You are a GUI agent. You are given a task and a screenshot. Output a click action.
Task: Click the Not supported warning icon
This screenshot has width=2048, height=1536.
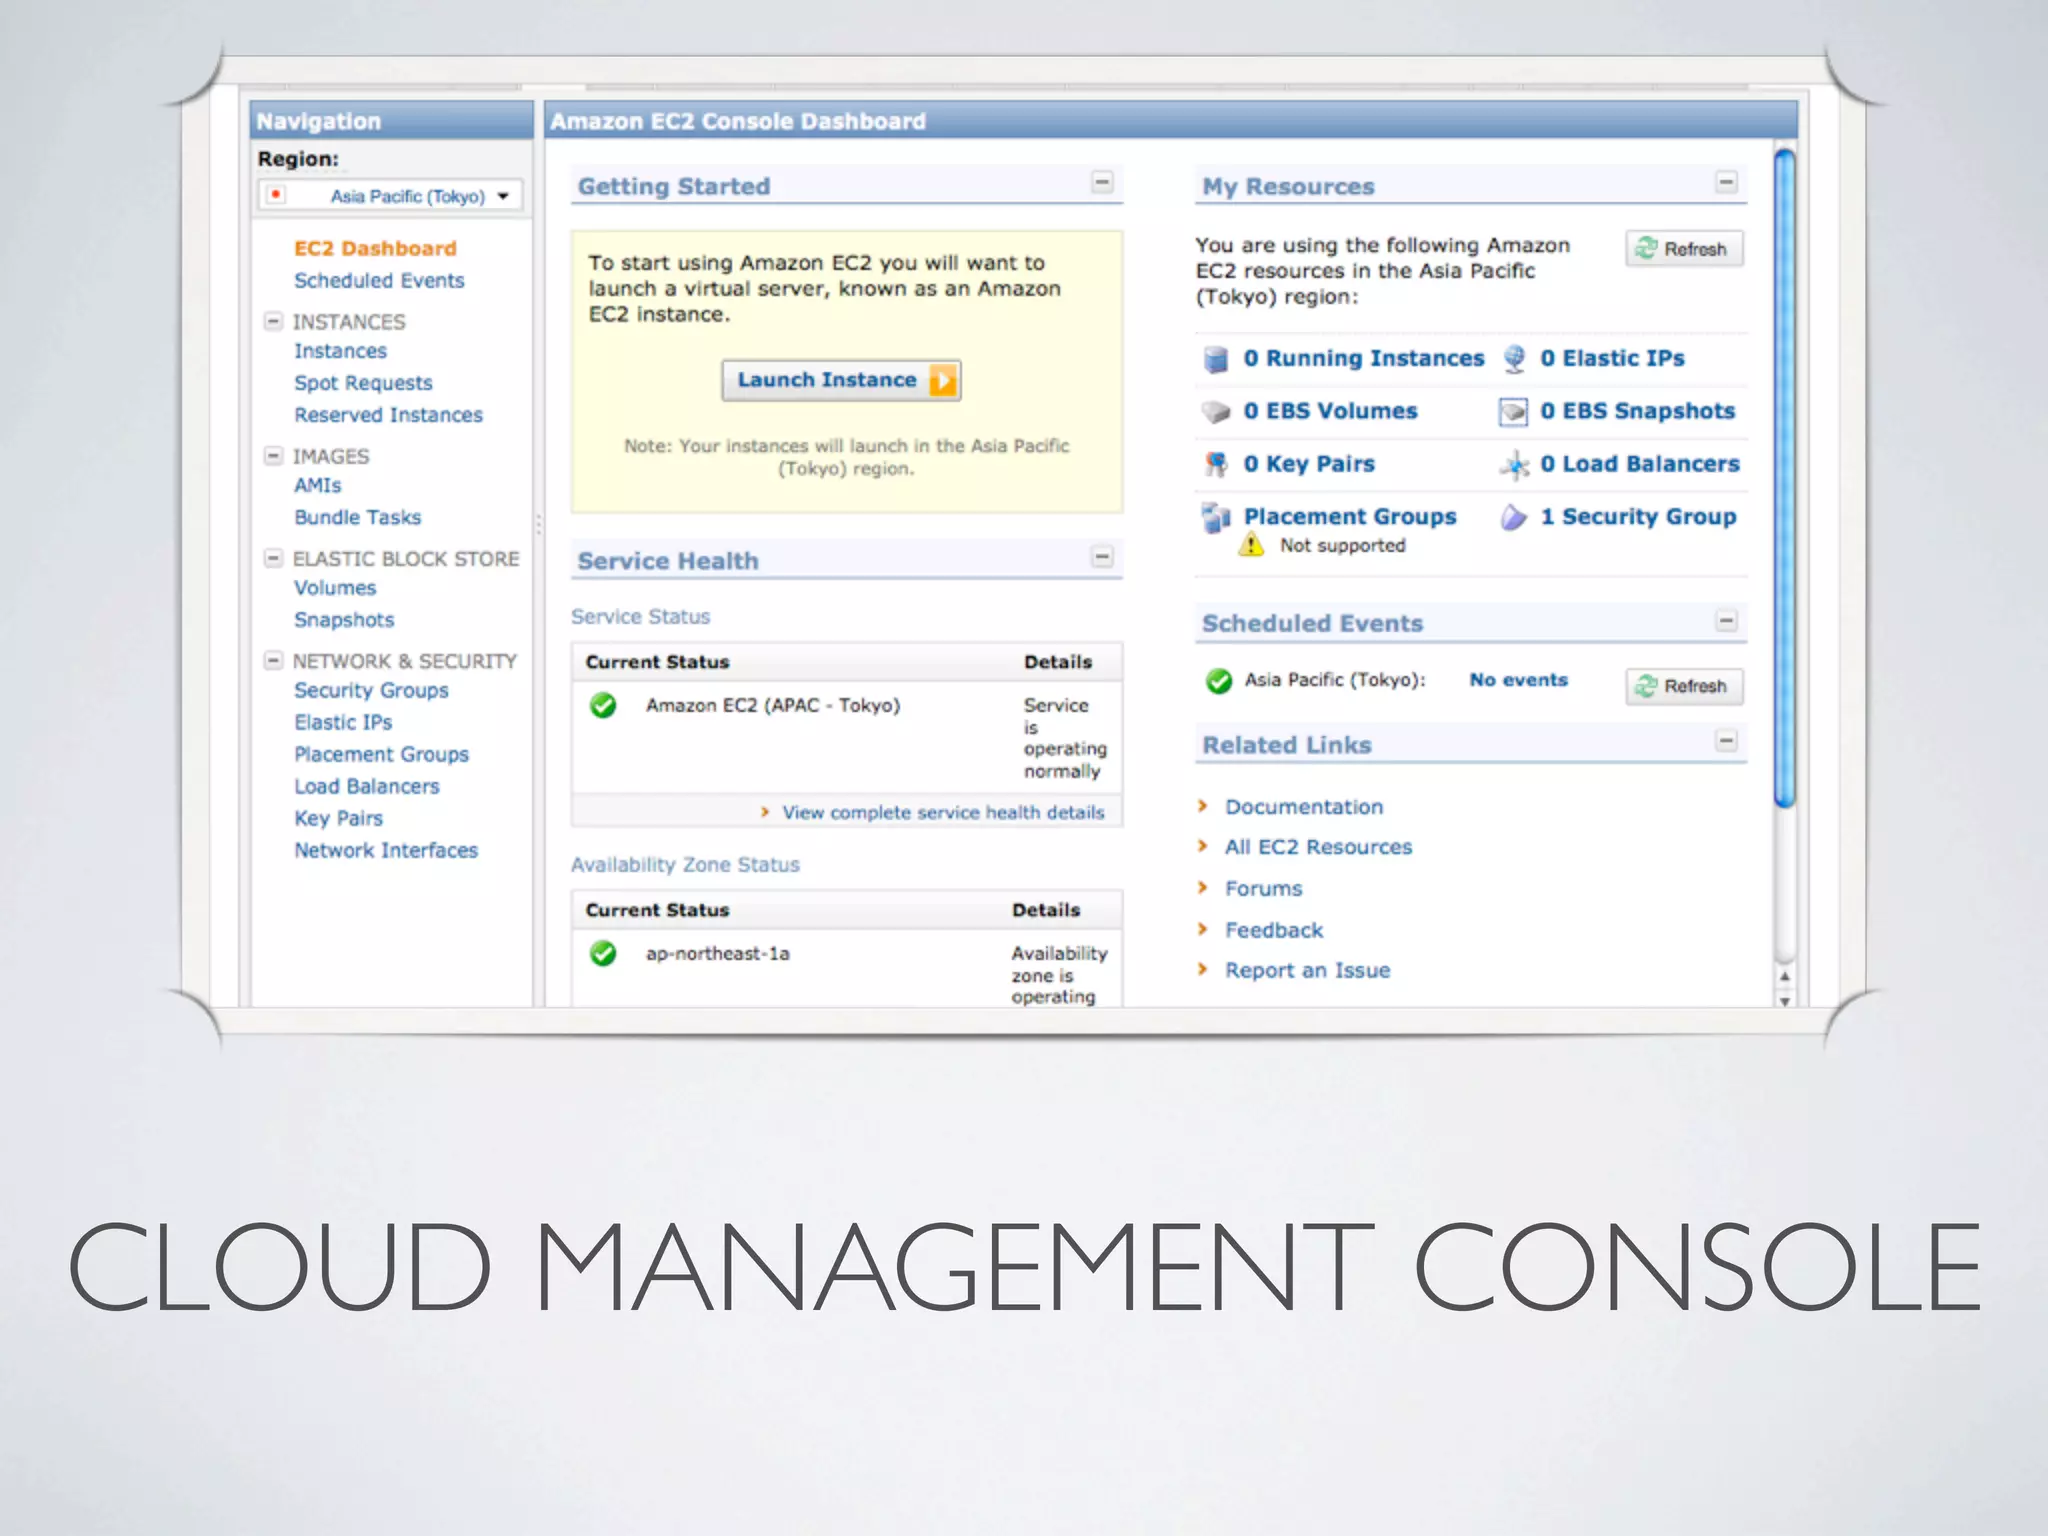[x=1251, y=545]
